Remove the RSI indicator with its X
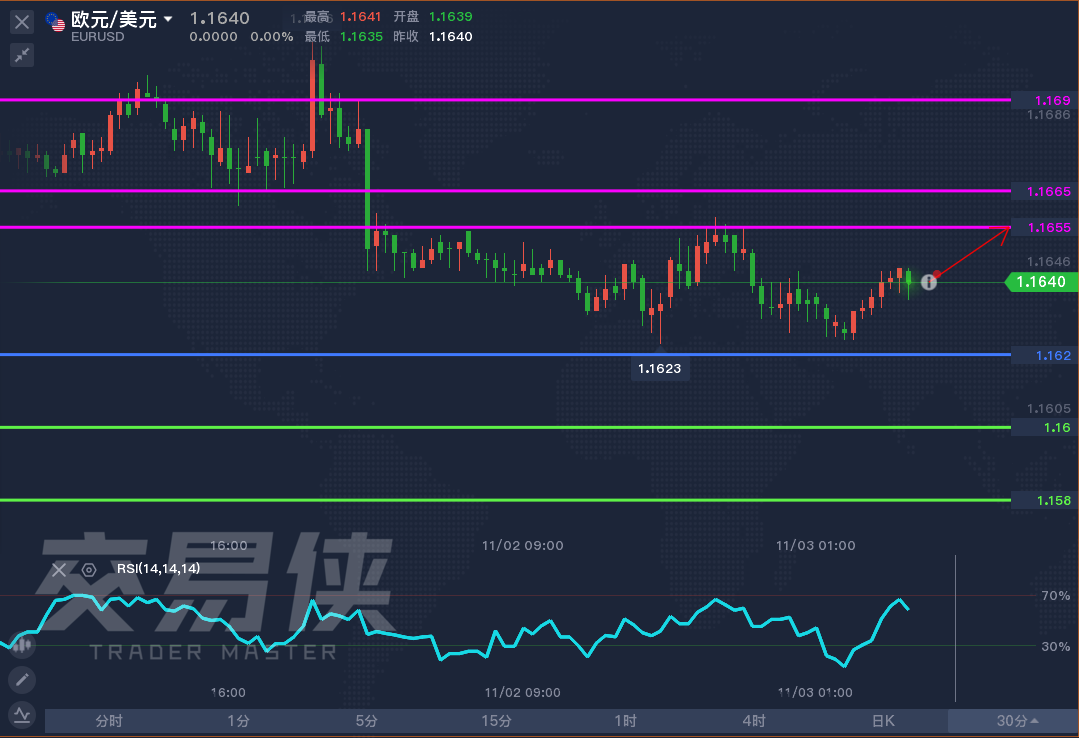This screenshot has height=738, width=1079. [x=59, y=570]
